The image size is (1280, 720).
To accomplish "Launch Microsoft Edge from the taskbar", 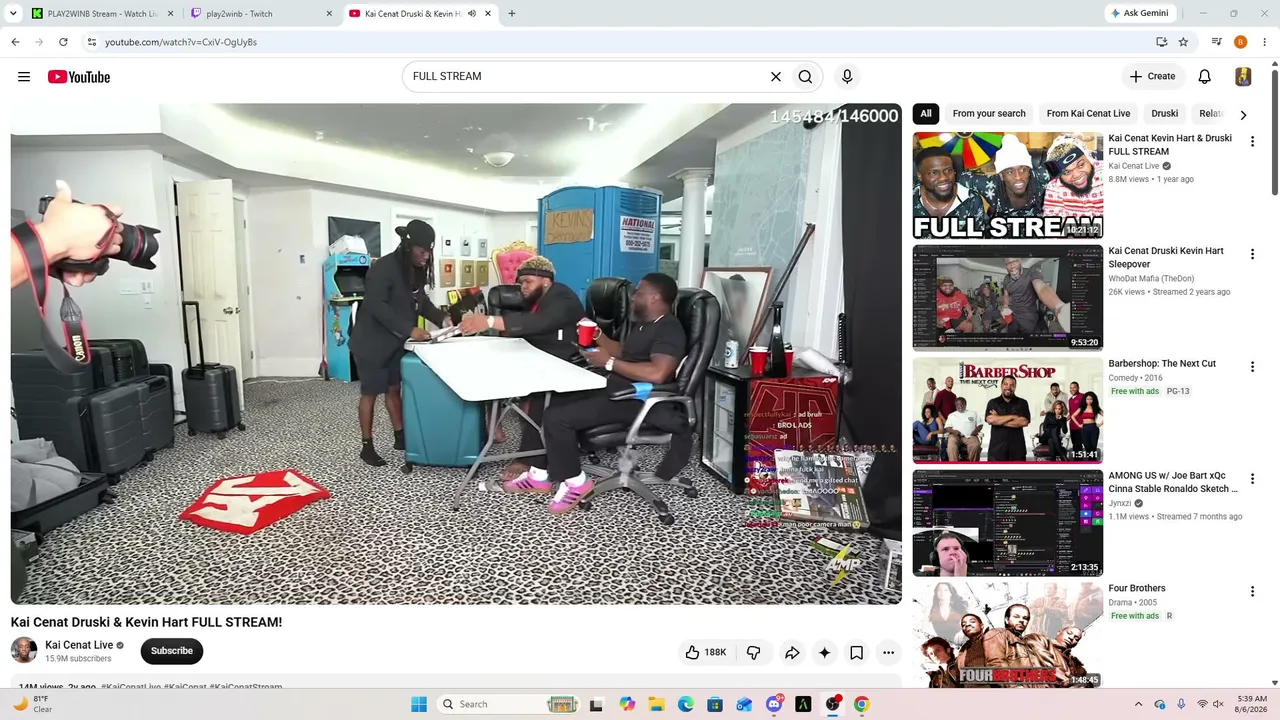I will point(685,704).
